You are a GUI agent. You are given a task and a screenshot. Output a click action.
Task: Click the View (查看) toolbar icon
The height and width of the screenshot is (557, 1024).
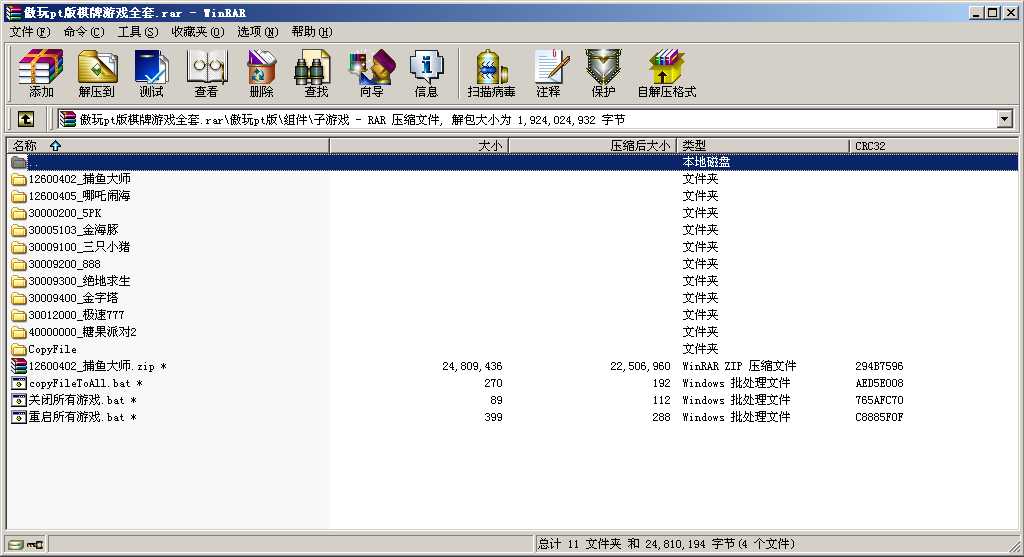tap(206, 73)
